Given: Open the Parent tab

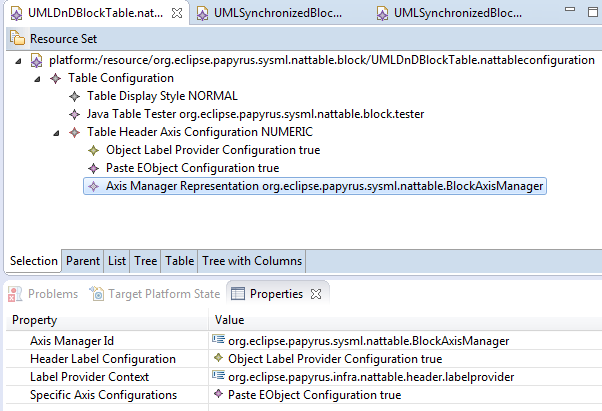Looking at the screenshot, I should (x=83, y=261).
